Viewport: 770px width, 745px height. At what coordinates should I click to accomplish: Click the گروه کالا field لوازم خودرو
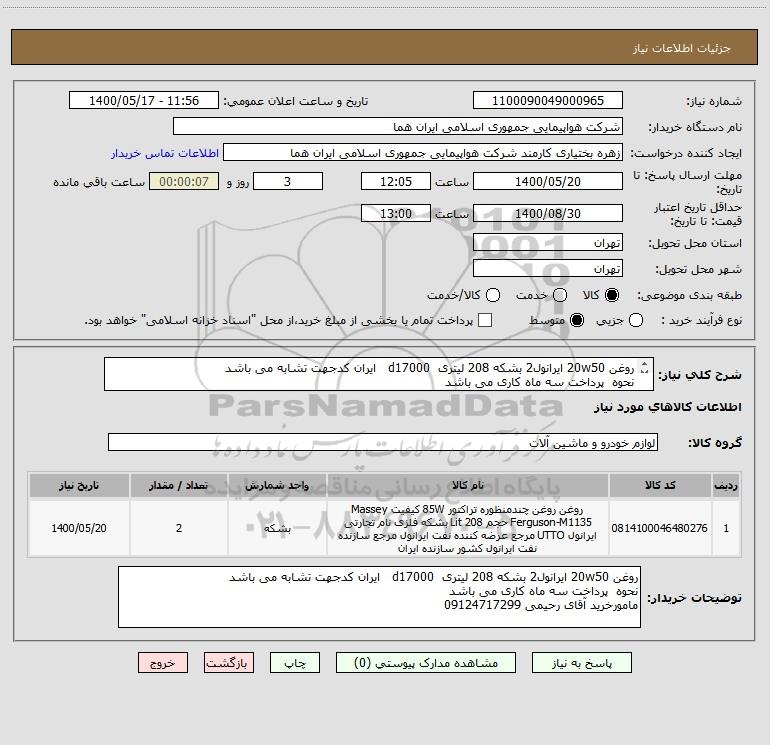(383, 442)
